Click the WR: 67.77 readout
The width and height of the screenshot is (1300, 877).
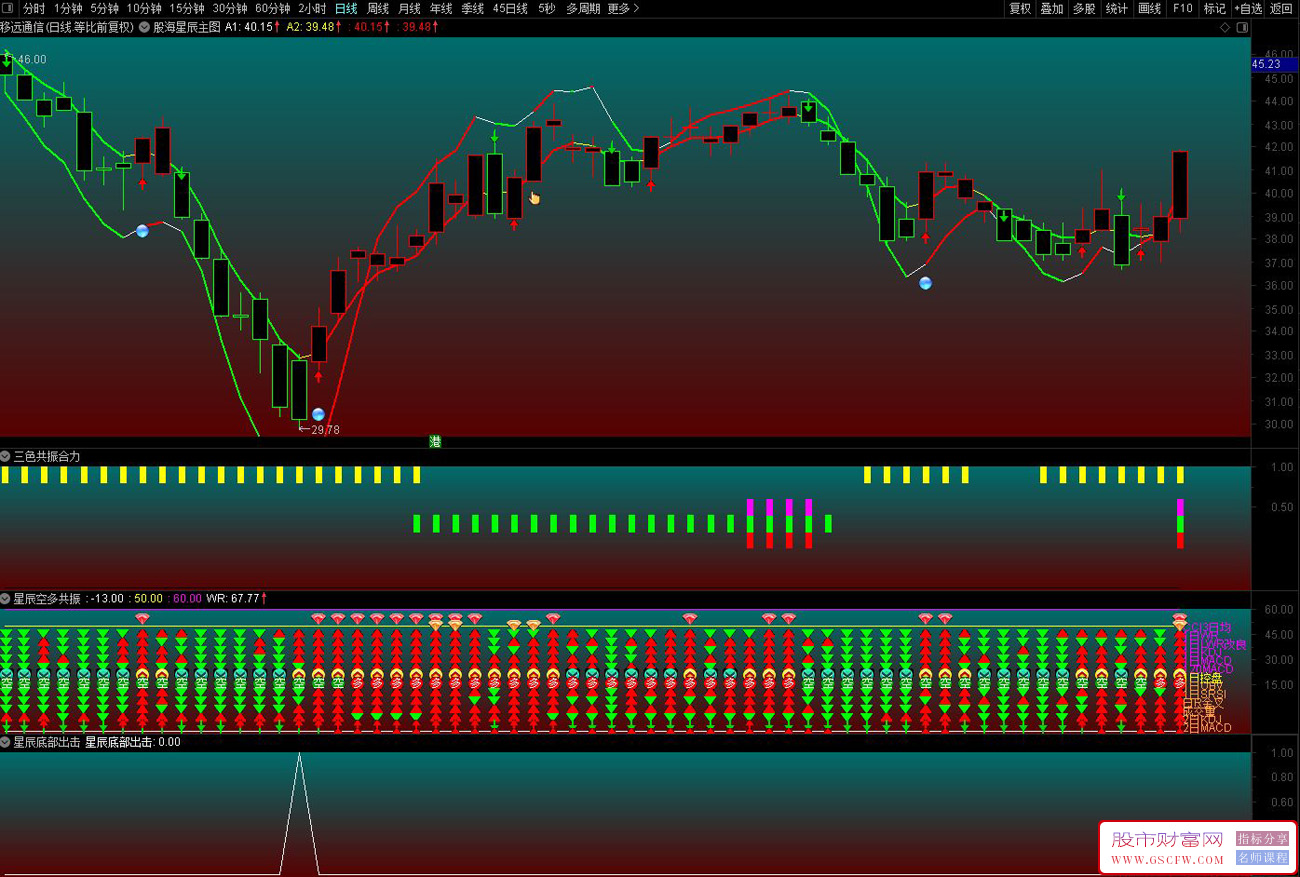(233, 599)
